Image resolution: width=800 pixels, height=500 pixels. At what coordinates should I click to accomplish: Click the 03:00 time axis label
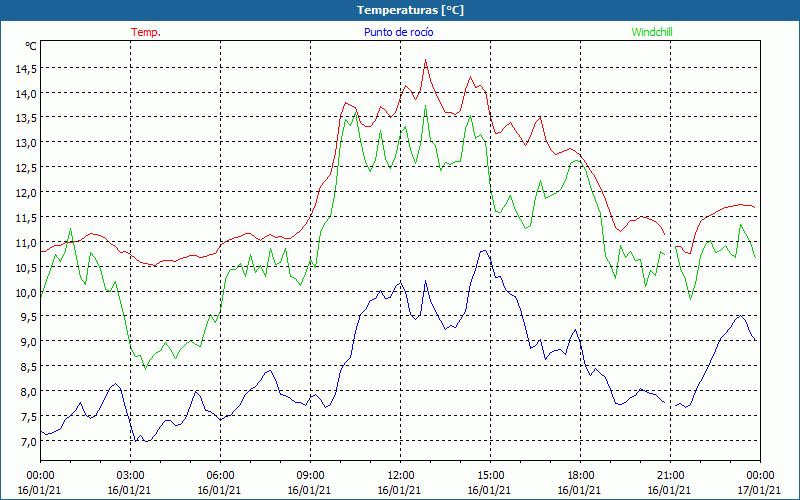pos(130,476)
